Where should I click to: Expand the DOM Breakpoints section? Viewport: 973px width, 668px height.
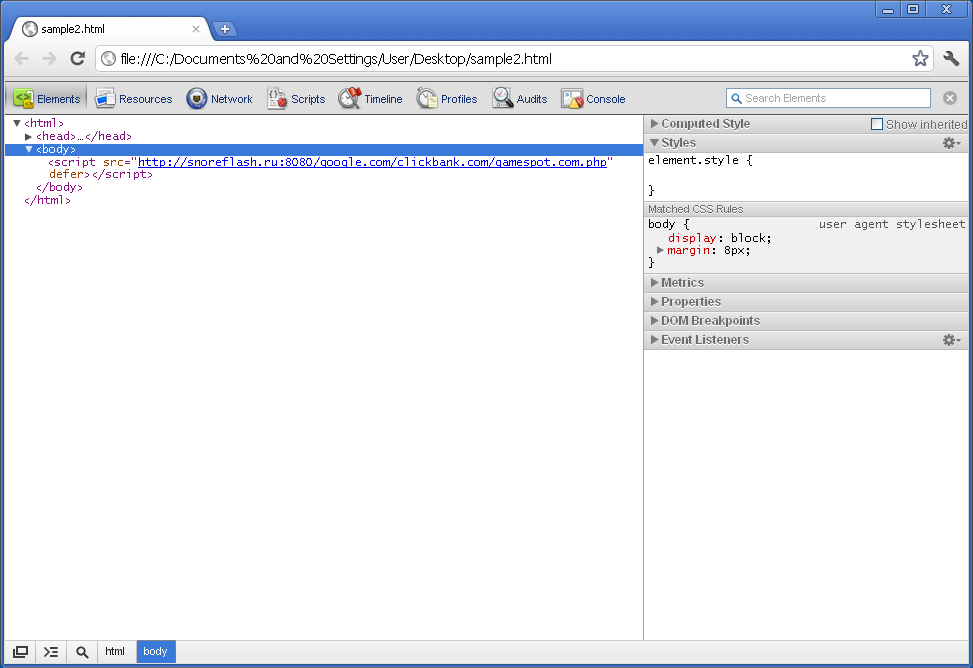tap(655, 321)
